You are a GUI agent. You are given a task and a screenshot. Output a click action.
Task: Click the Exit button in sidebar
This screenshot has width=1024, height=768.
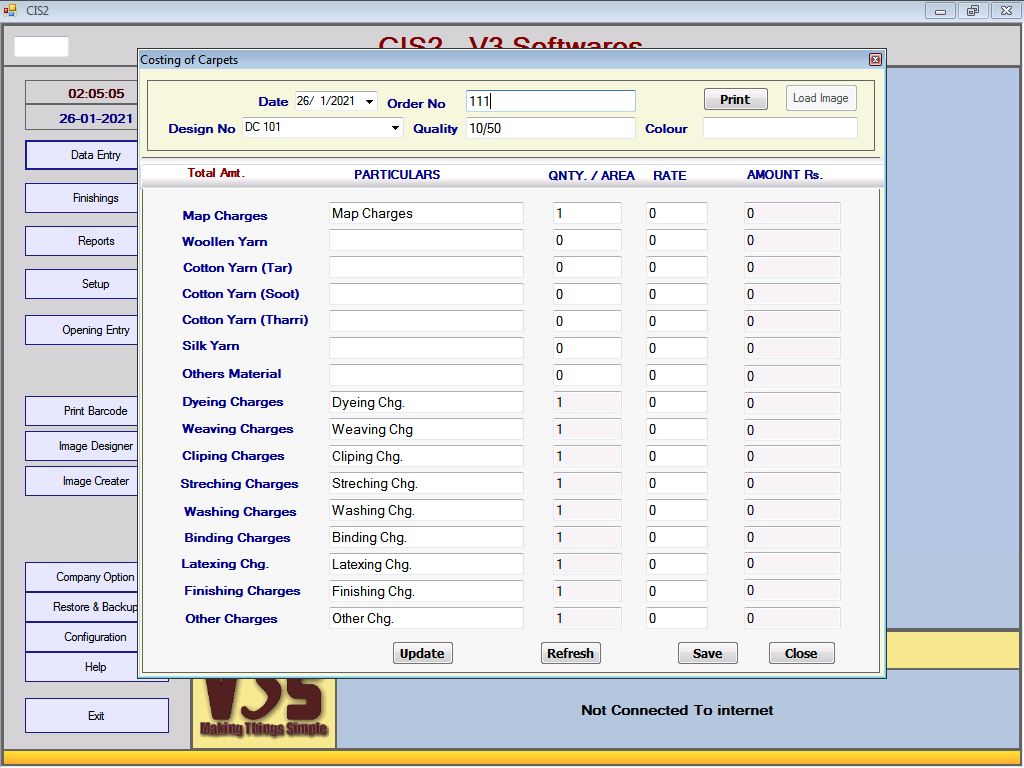tap(96, 716)
